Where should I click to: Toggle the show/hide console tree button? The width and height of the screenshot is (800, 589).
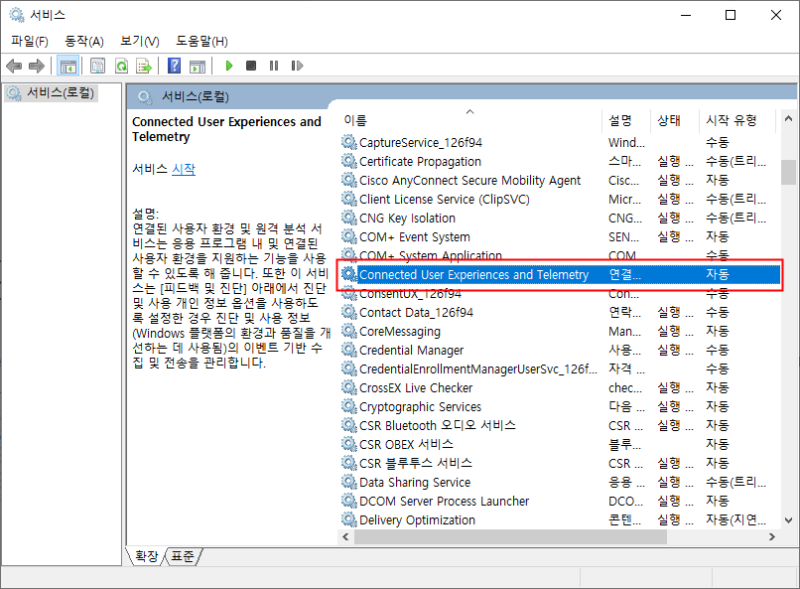pos(68,66)
